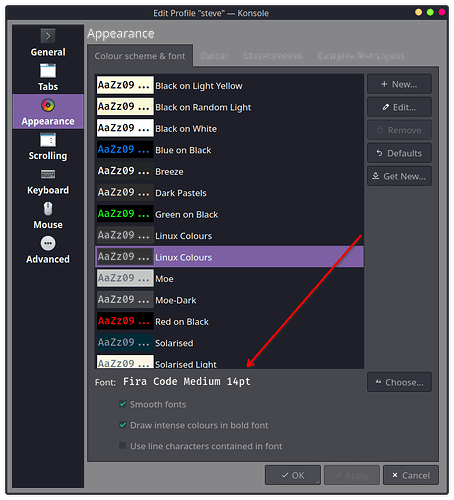The width and height of the screenshot is (454, 500).
Task: Switch to the Colour scheme & font tab
Action: click(140, 56)
